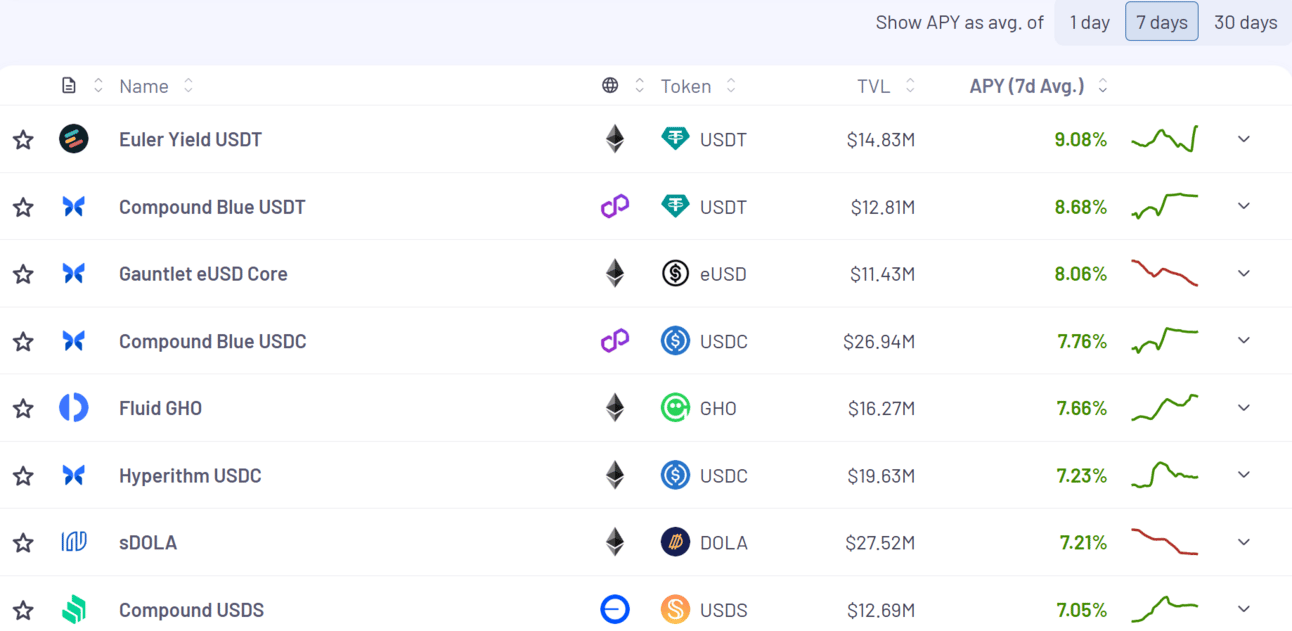The image size is (1292, 631).
Task: Show APY as 1 day average
Action: 1090,22
